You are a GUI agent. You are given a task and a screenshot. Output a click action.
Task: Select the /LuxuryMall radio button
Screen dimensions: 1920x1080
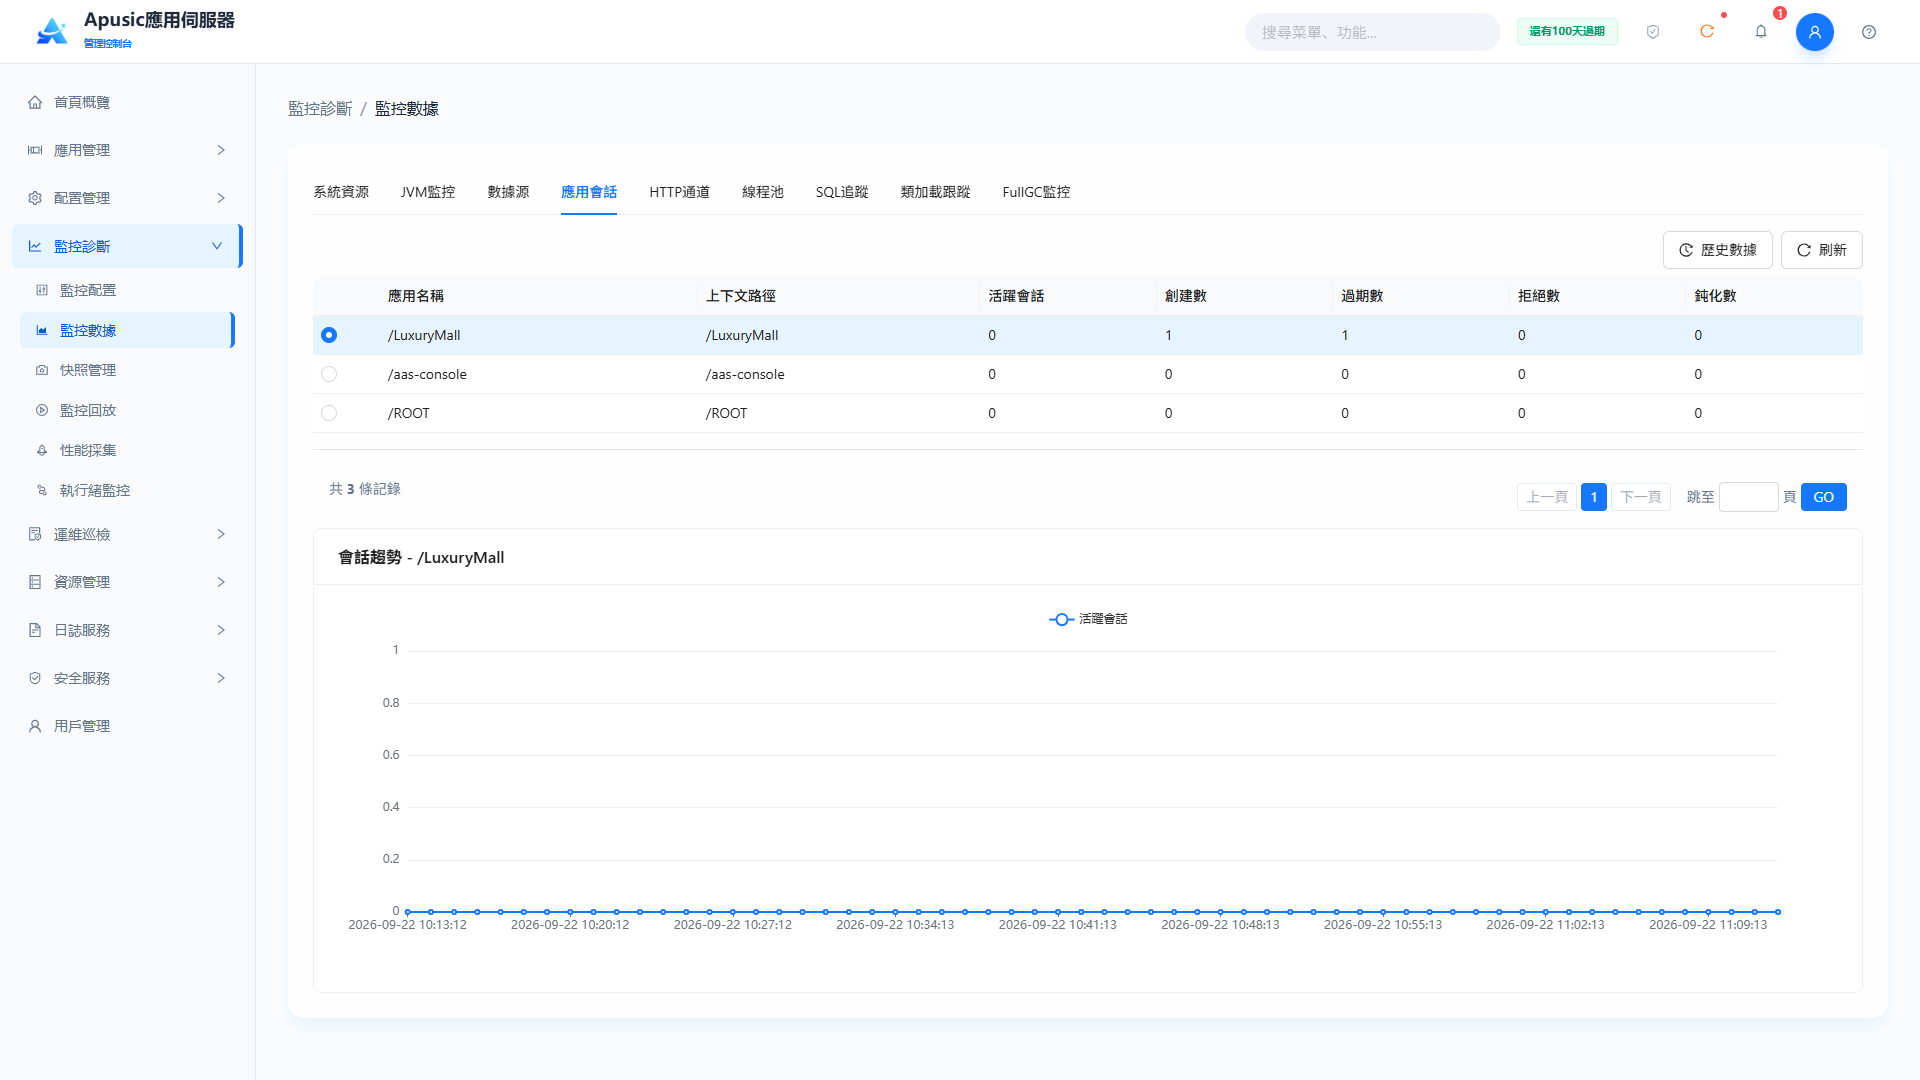(329, 335)
